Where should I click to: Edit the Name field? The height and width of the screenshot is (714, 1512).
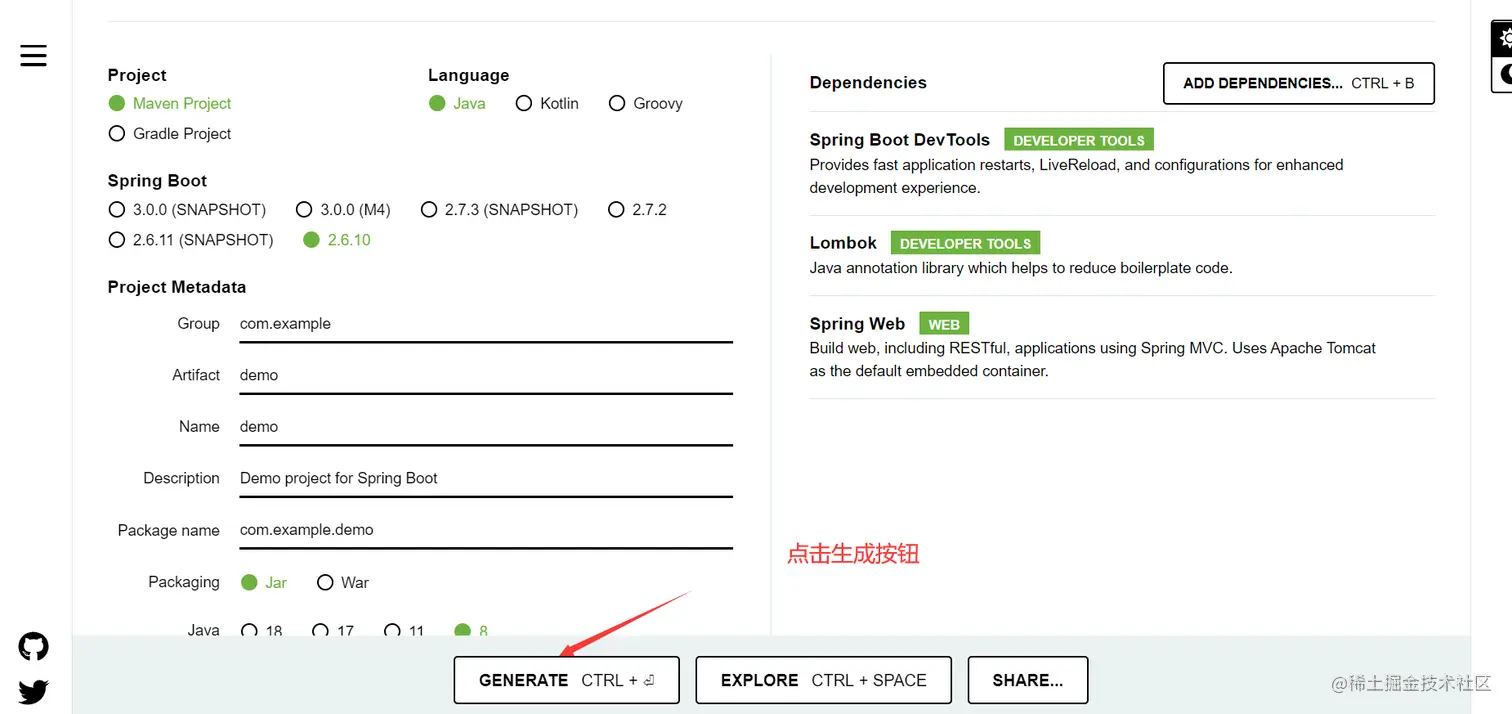[x=486, y=427]
